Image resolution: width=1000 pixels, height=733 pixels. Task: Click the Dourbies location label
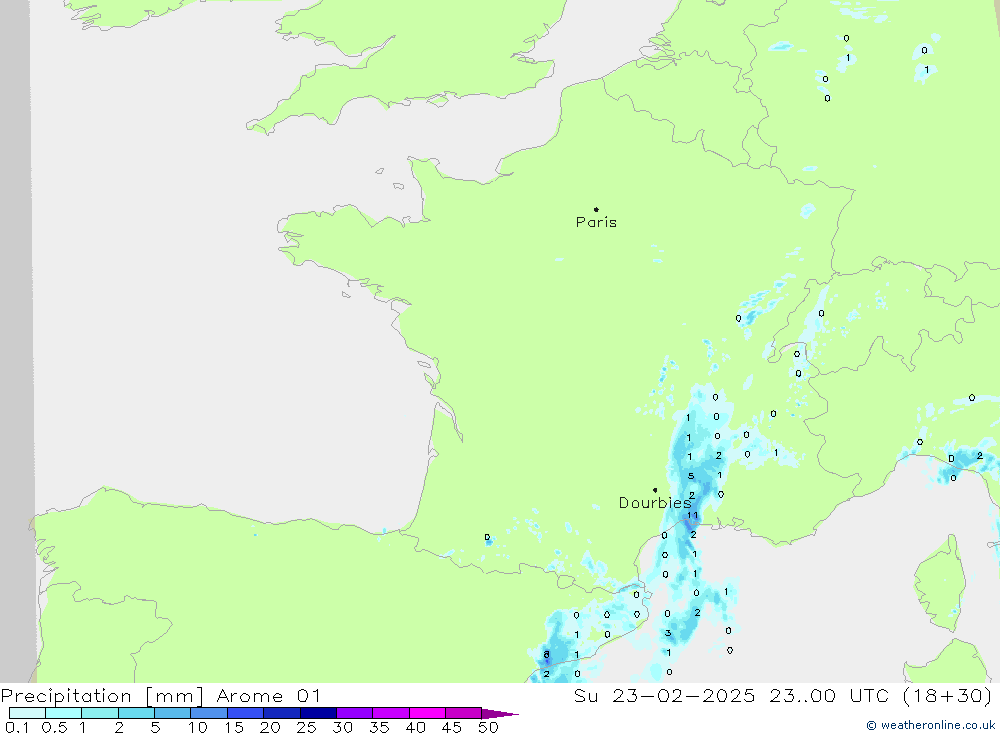(x=655, y=503)
